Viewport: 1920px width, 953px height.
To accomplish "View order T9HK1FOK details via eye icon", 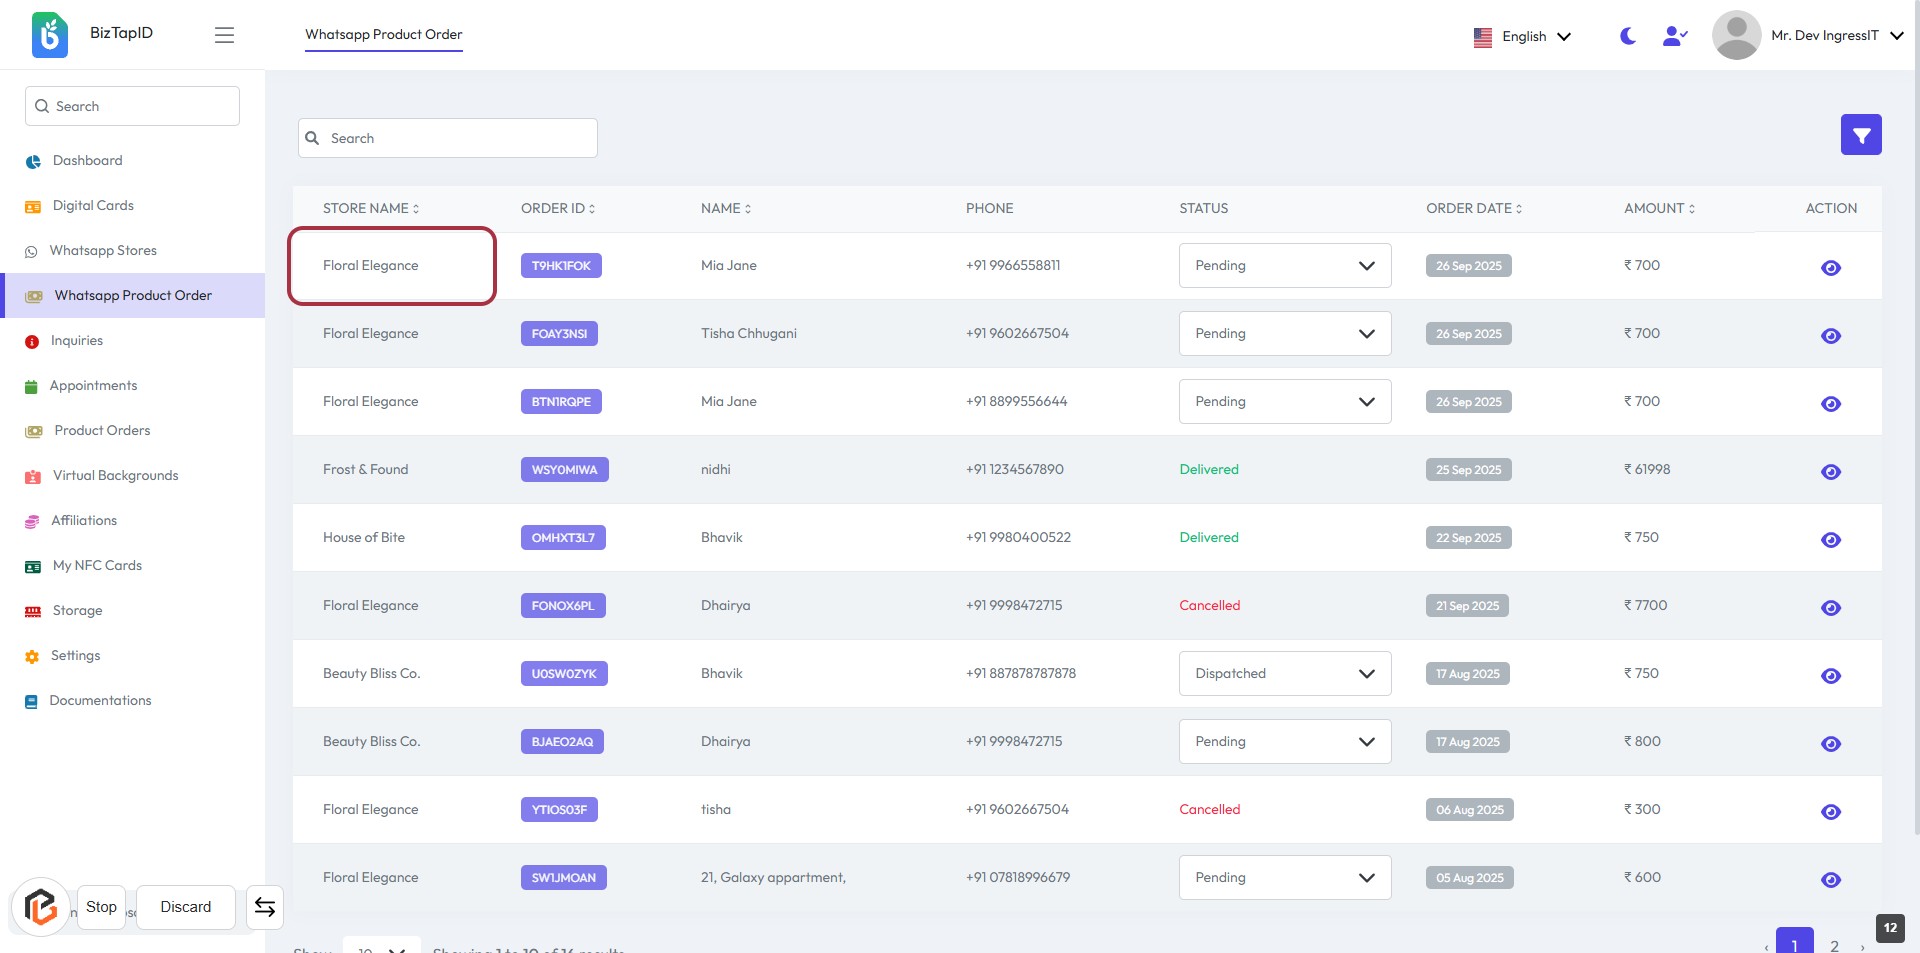I will [x=1830, y=268].
